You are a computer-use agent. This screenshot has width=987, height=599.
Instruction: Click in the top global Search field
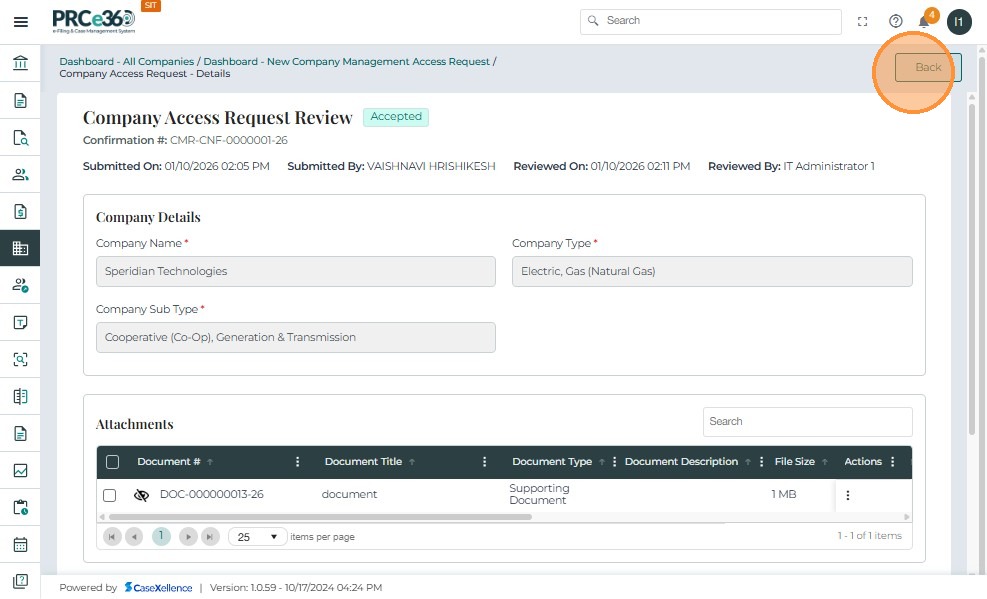coord(711,21)
